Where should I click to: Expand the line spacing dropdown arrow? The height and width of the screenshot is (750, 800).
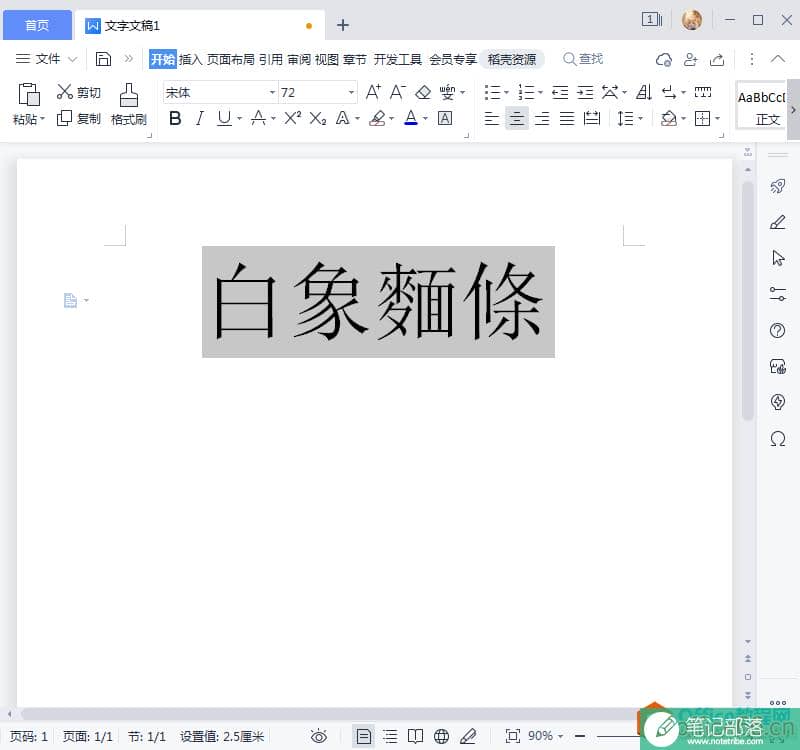pos(641,119)
